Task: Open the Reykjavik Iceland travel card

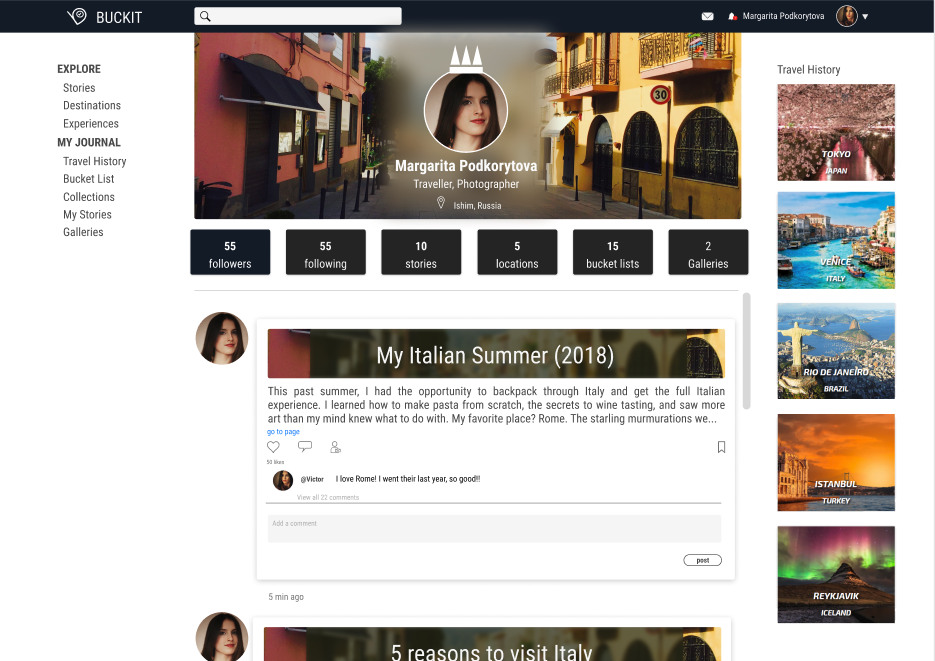Action: tap(836, 575)
